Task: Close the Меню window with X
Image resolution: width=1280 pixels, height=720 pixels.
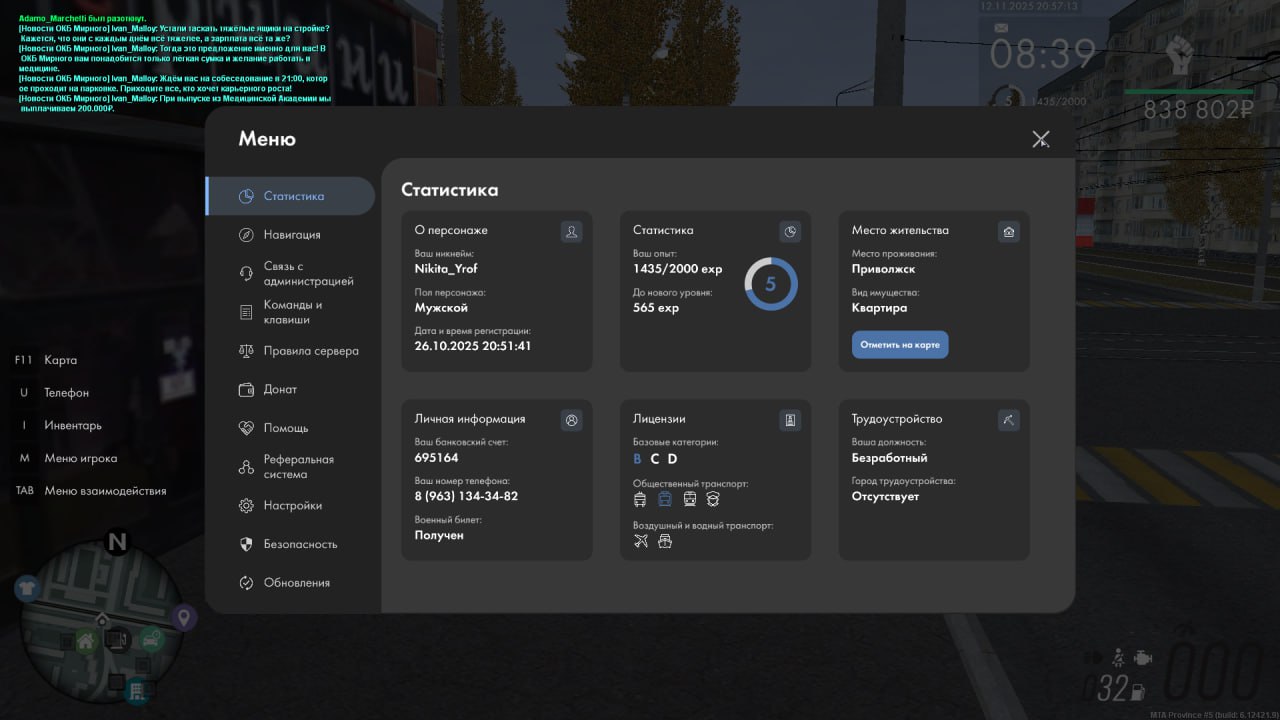Action: tap(1040, 139)
